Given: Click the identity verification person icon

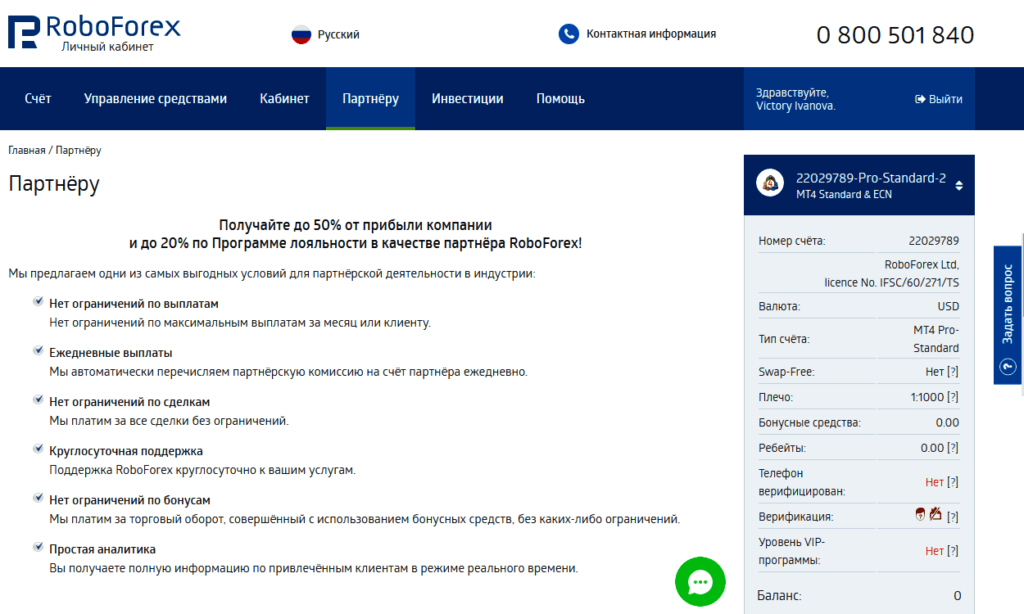Looking at the screenshot, I should [x=920, y=515].
